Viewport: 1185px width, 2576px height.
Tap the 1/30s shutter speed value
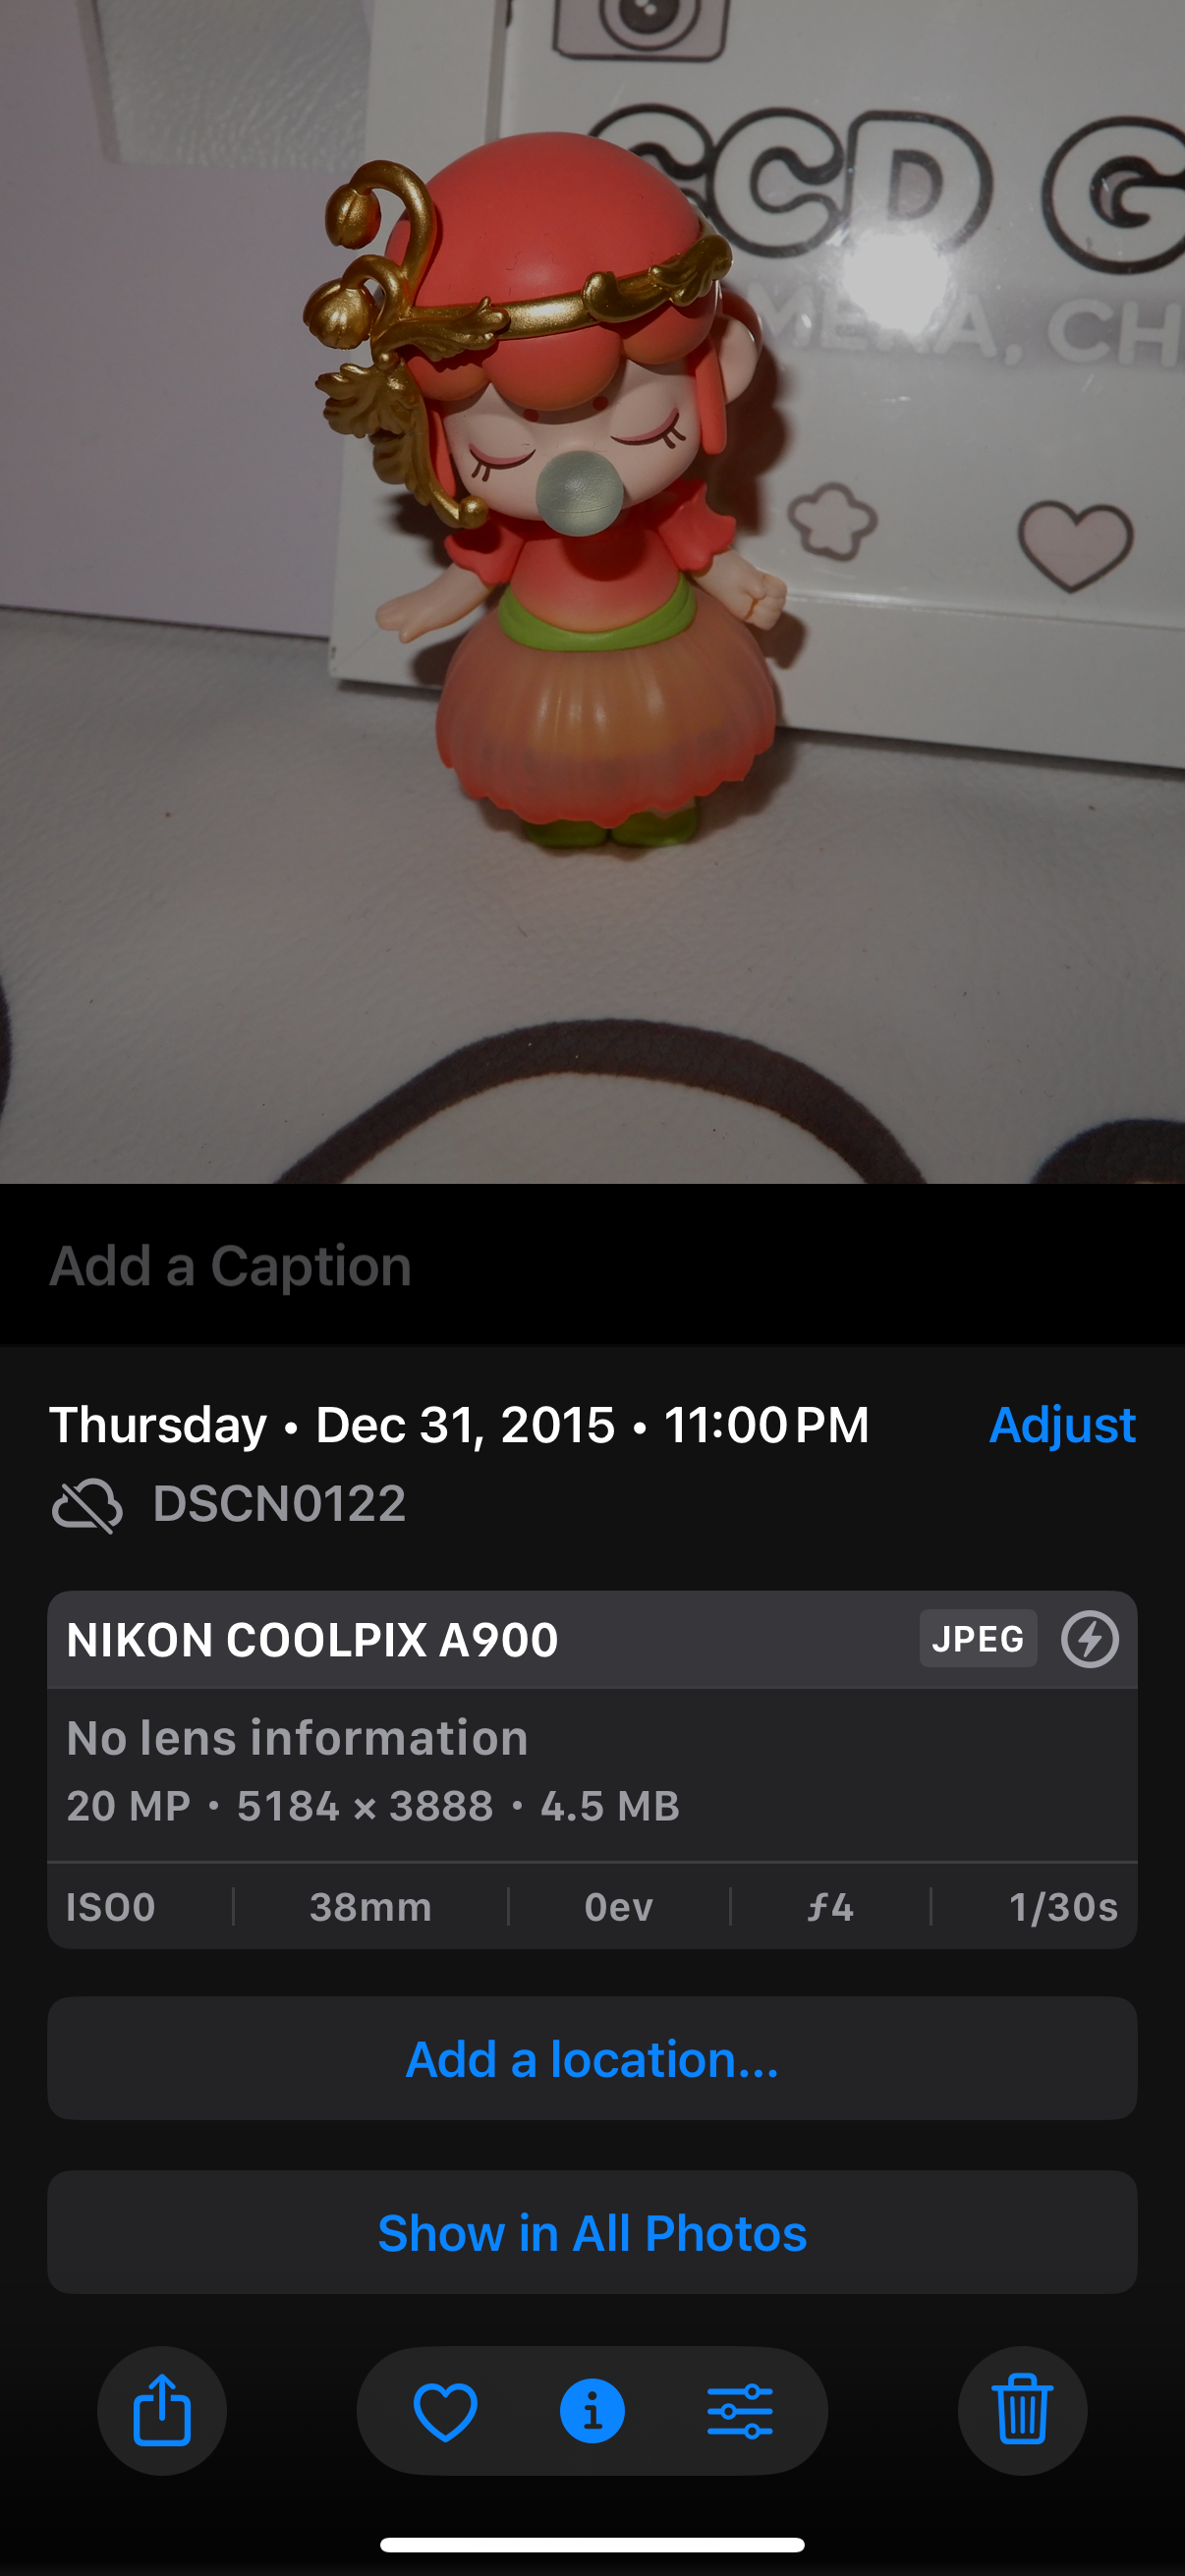point(1063,1907)
